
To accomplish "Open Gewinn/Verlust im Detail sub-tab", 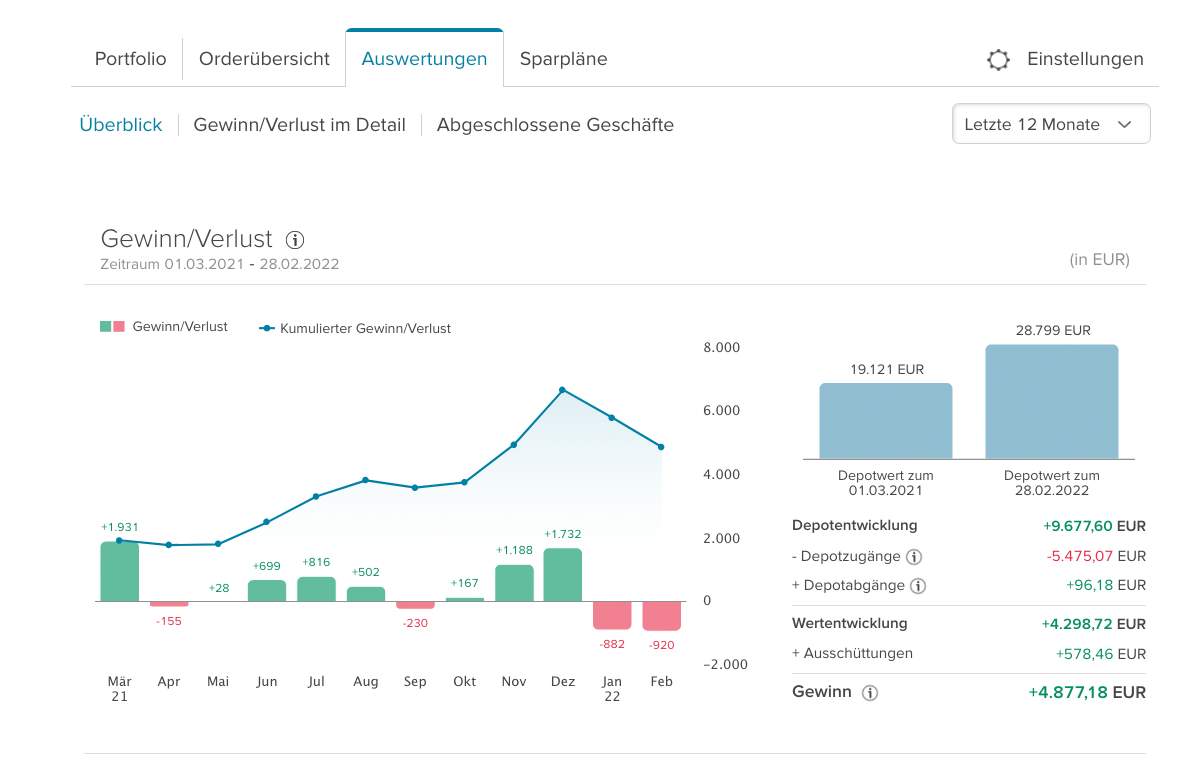I will tap(300, 125).
